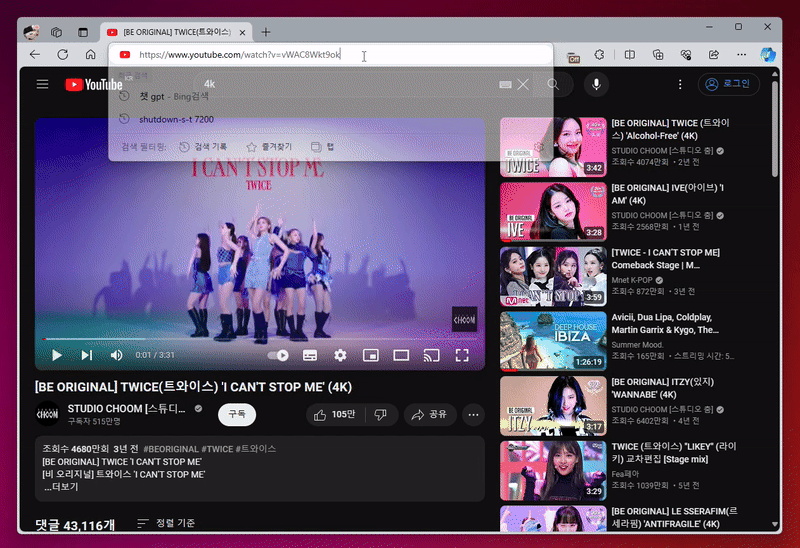This screenshot has height=548, width=800.
Task: Open the extensions puzzle icon
Action: point(599,55)
